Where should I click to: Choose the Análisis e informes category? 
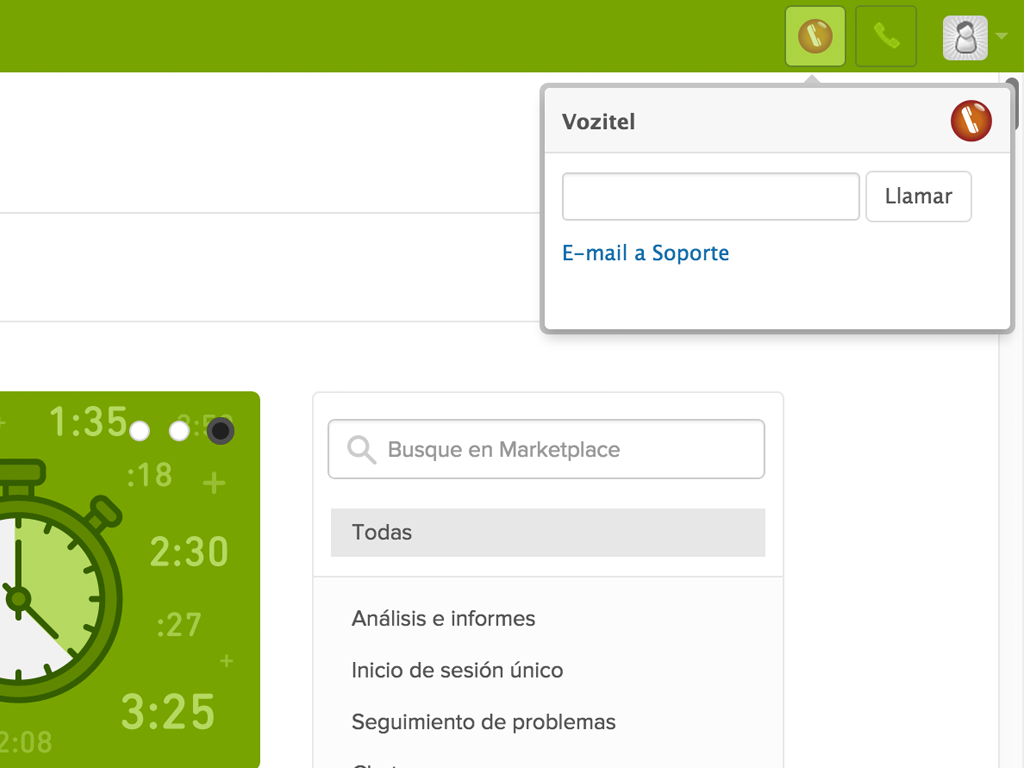coord(443,619)
